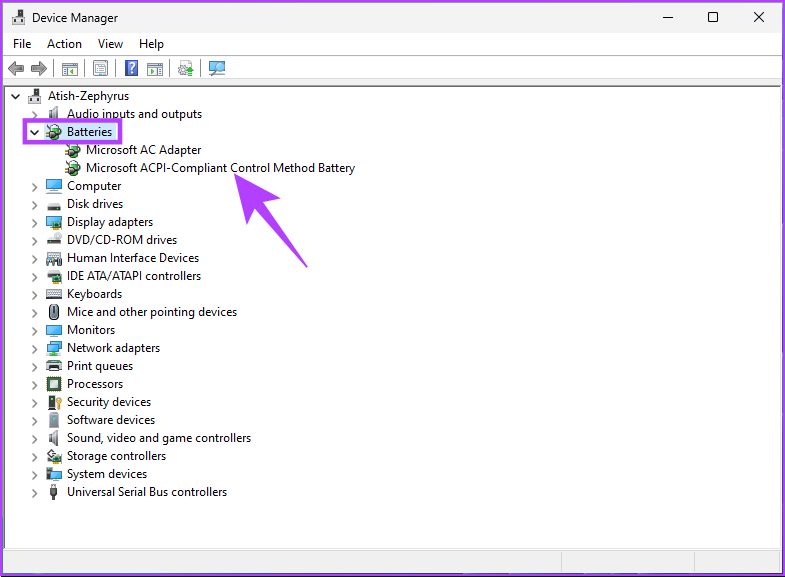
Task: Click Show/Hide Console Tree toolbar icon
Action: pos(70,68)
